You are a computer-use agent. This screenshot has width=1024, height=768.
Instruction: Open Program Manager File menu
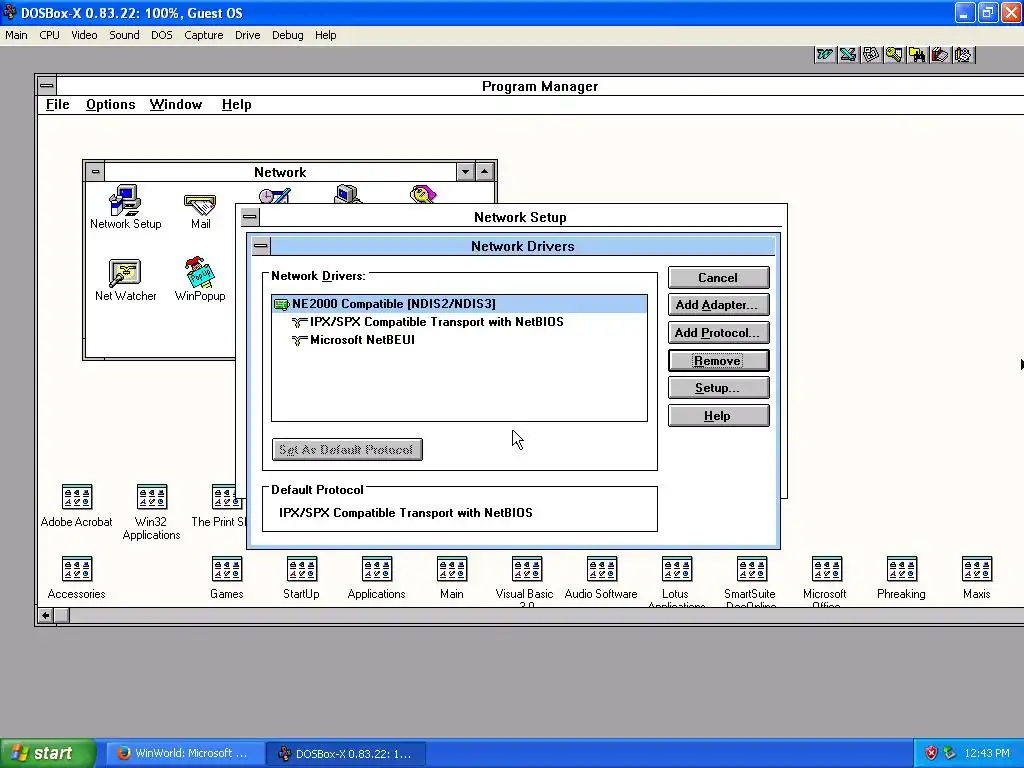pos(57,104)
